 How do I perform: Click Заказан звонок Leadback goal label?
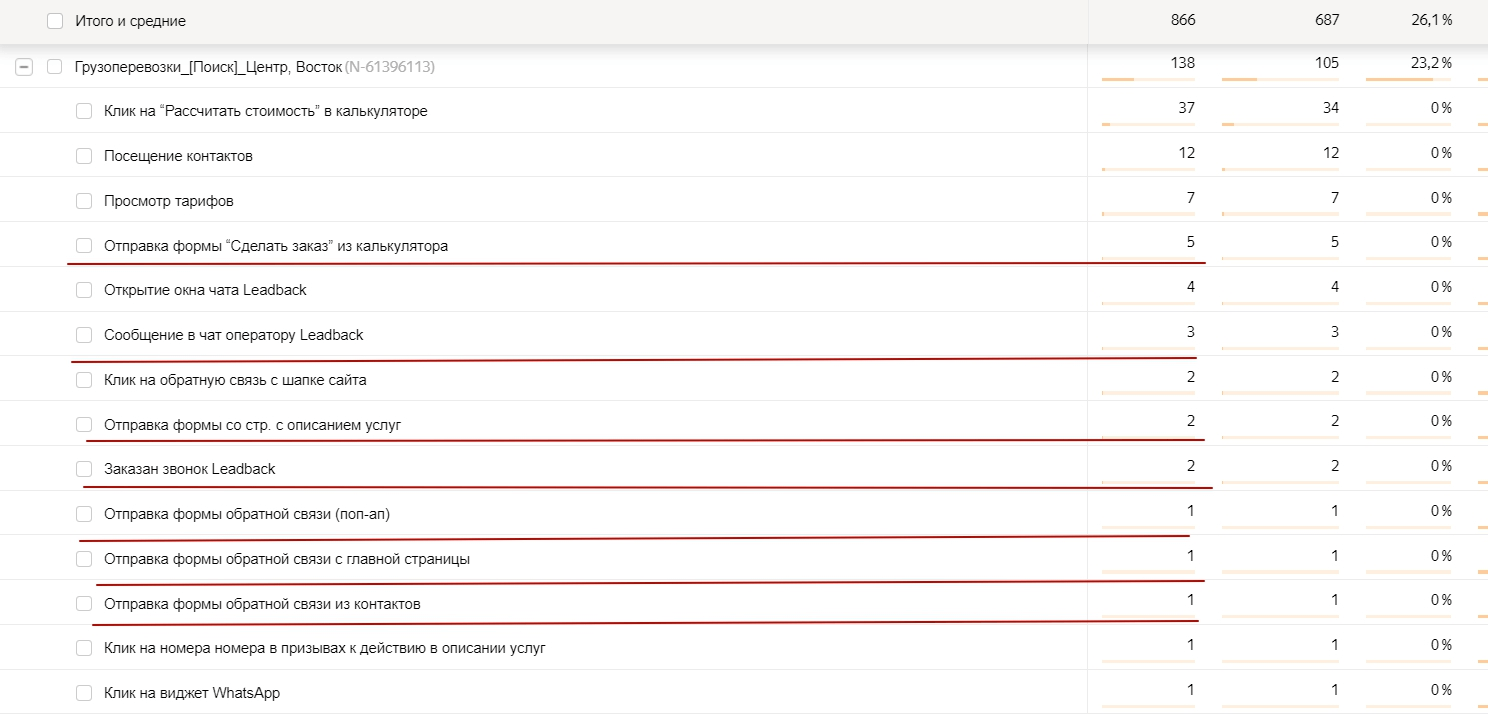pyautogui.click(x=189, y=469)
